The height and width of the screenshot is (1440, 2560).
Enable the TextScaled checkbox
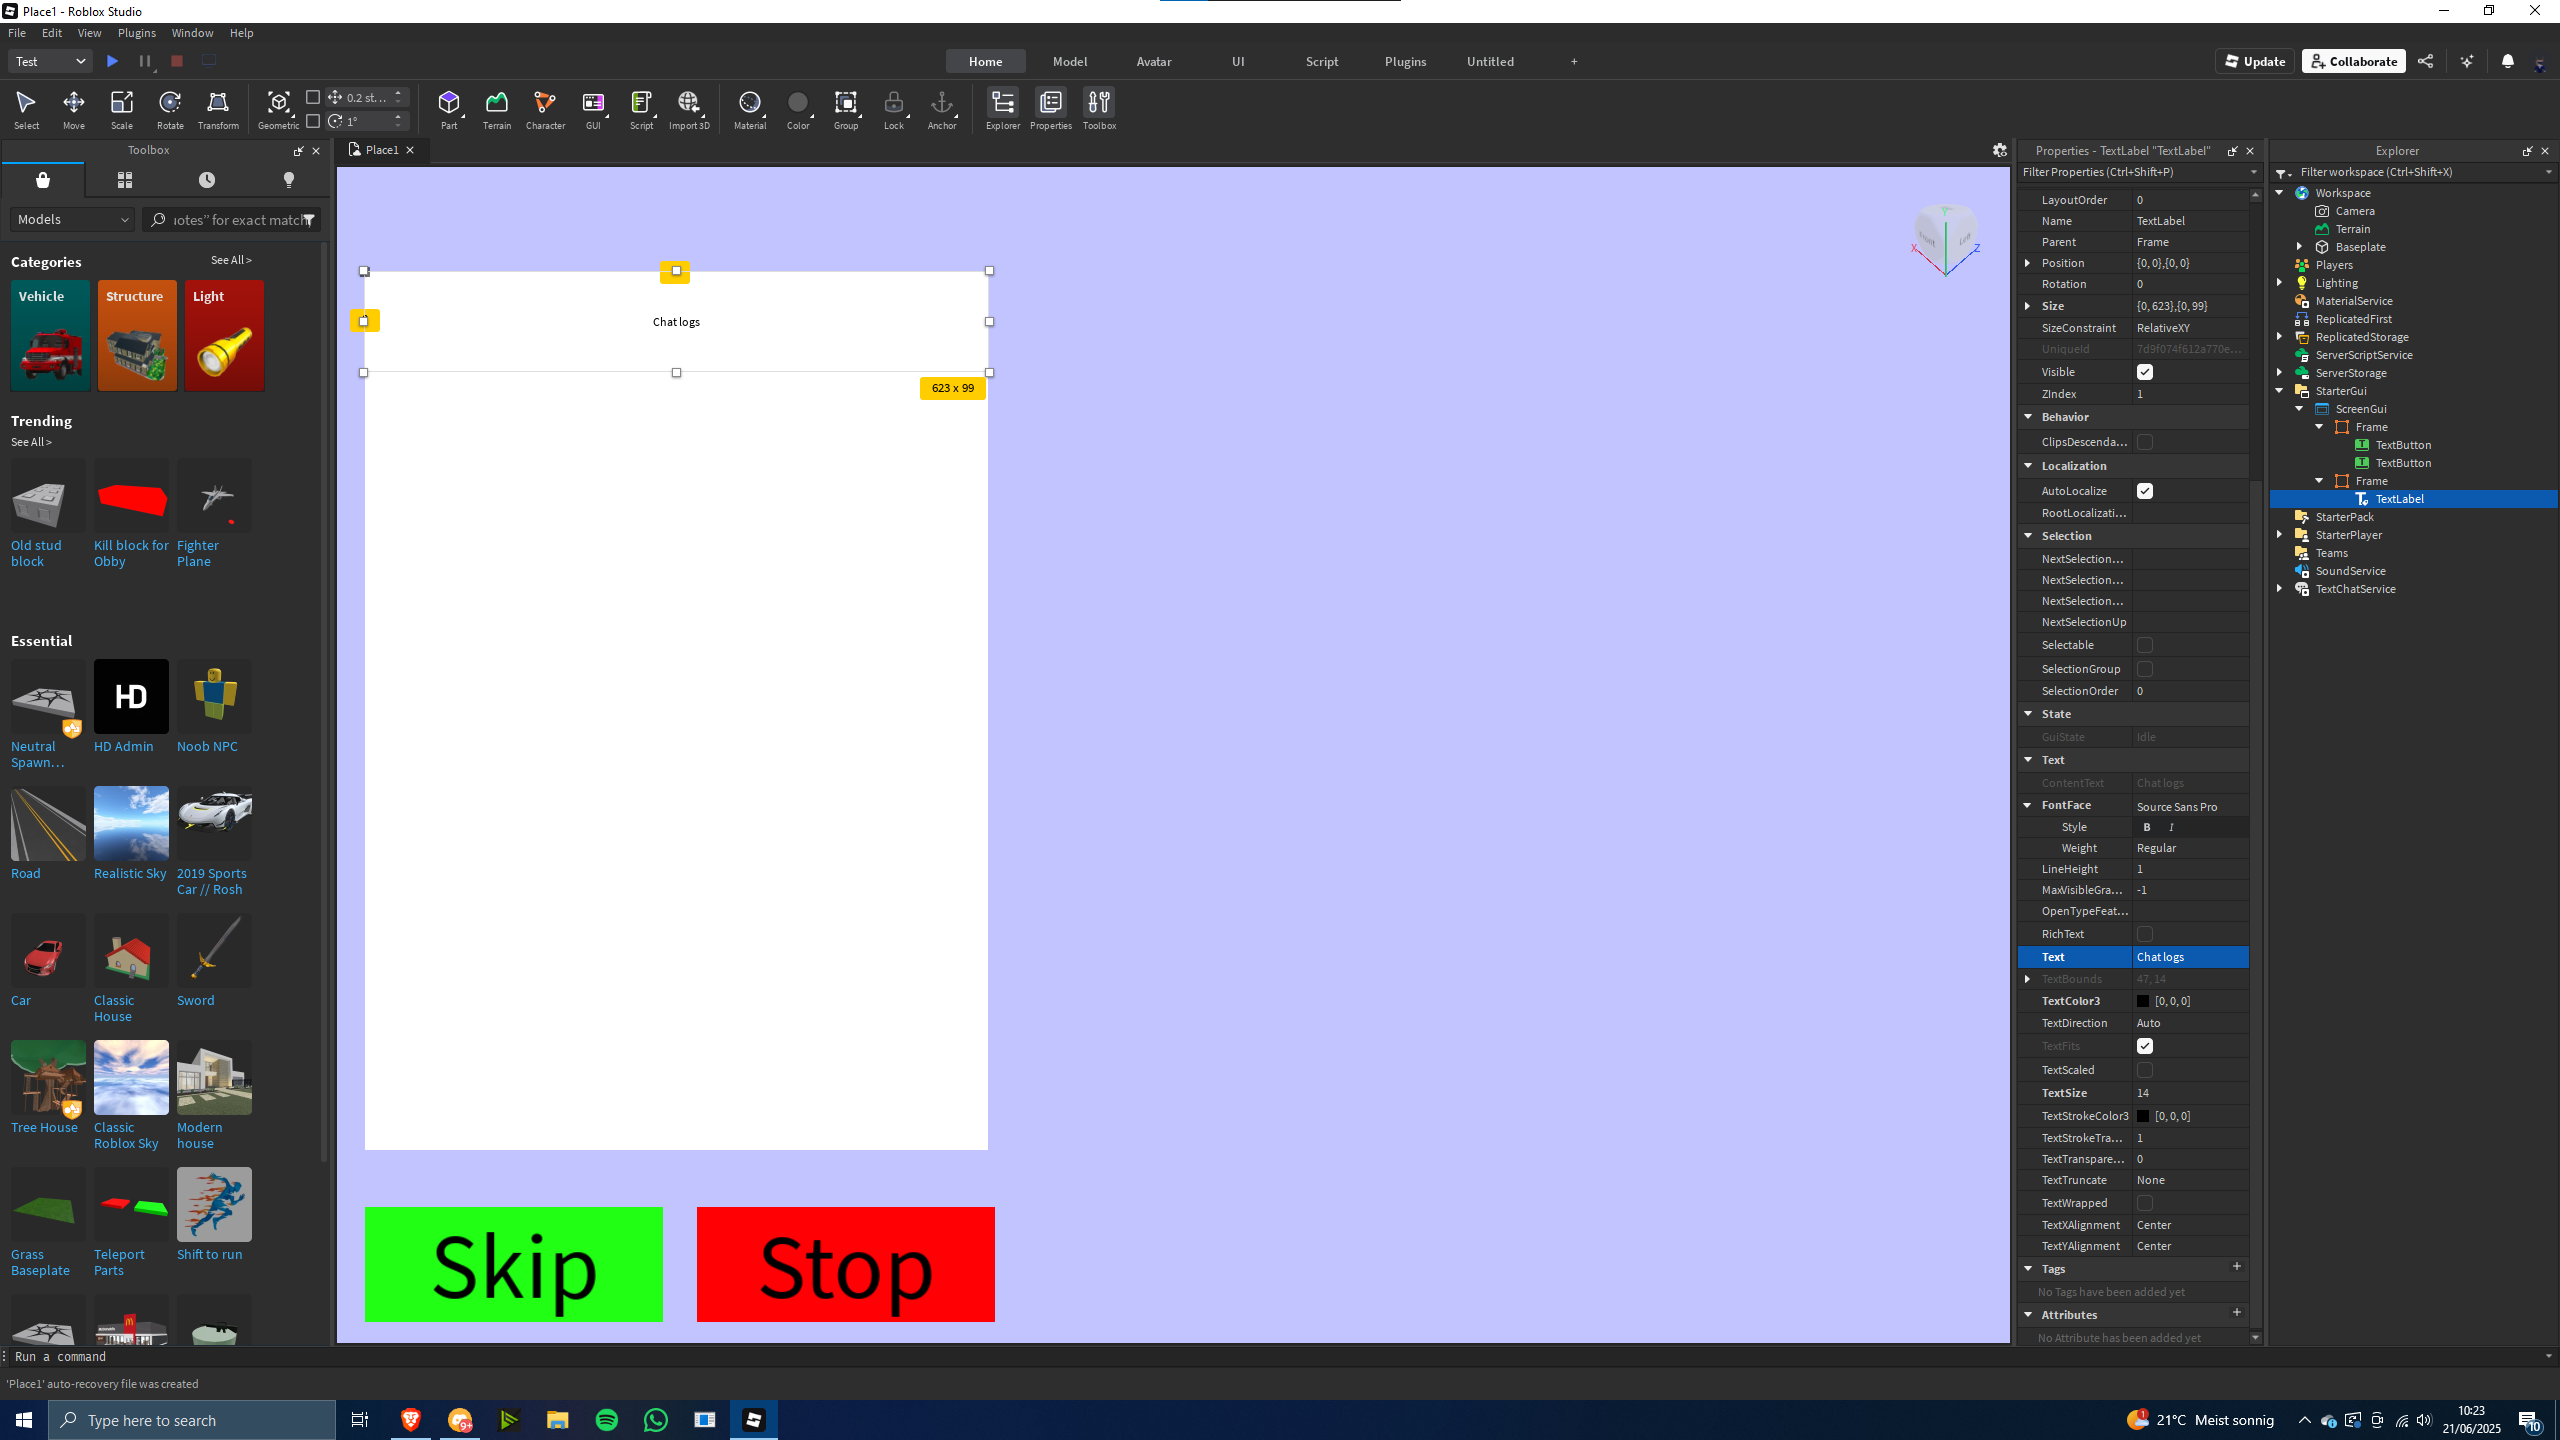2145,1070
